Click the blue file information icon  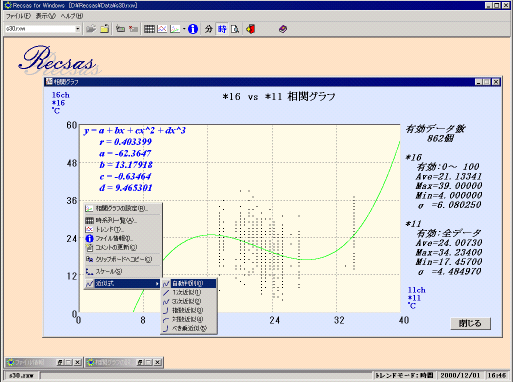click(x=193, y=29)
